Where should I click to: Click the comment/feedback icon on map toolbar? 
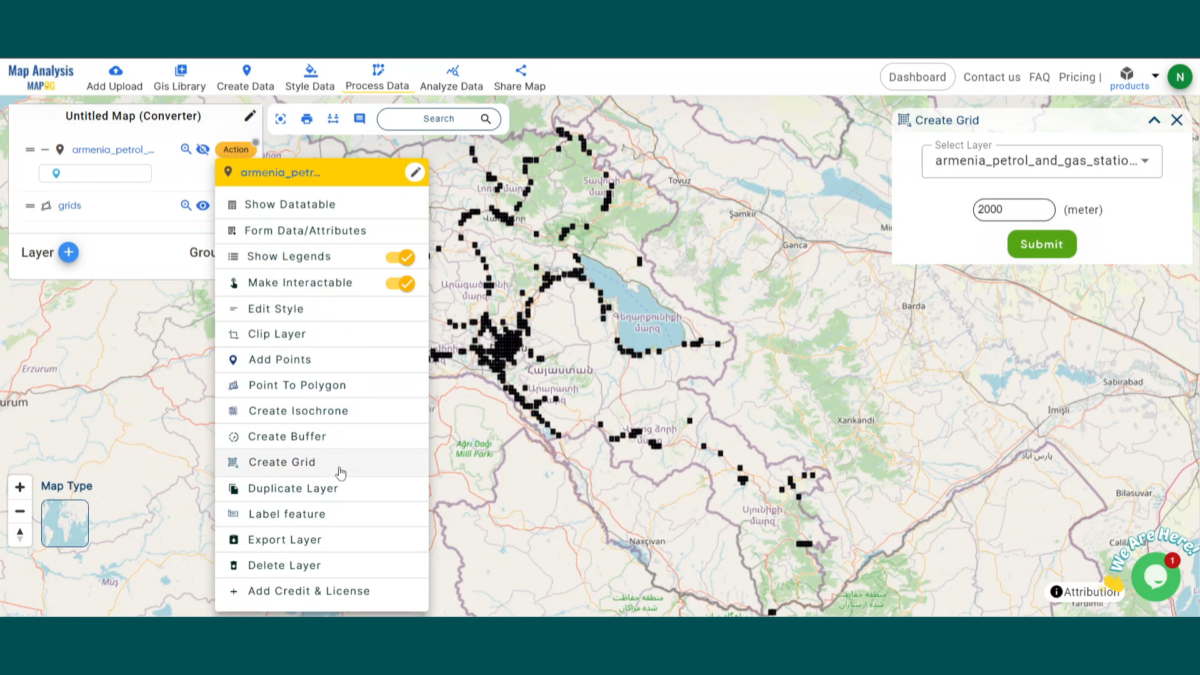pos(360,118)
